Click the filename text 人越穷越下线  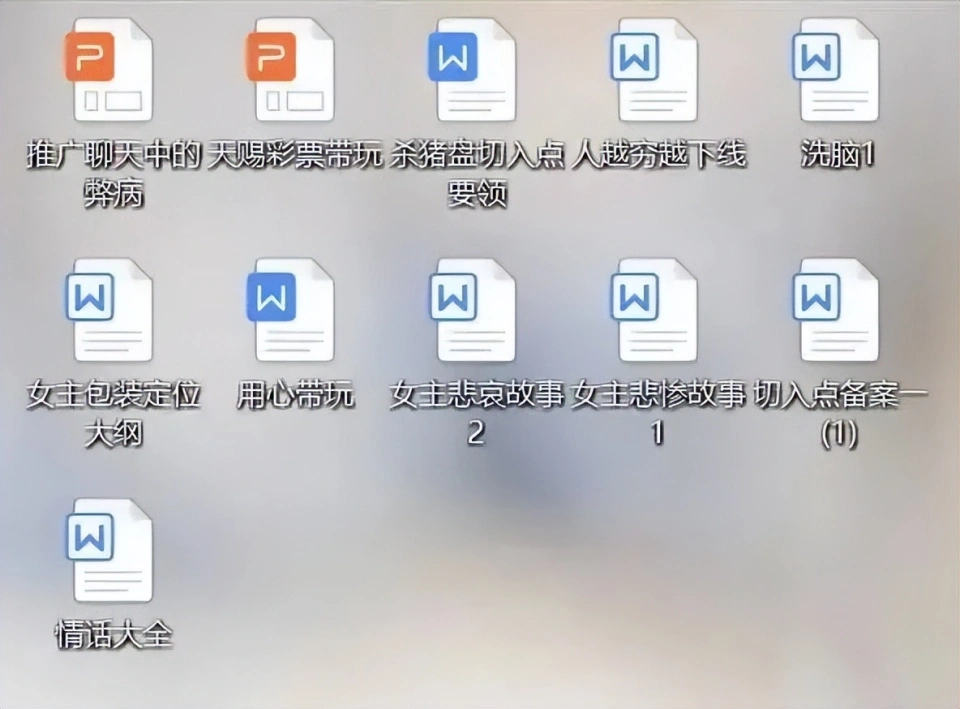pos(659,155)
